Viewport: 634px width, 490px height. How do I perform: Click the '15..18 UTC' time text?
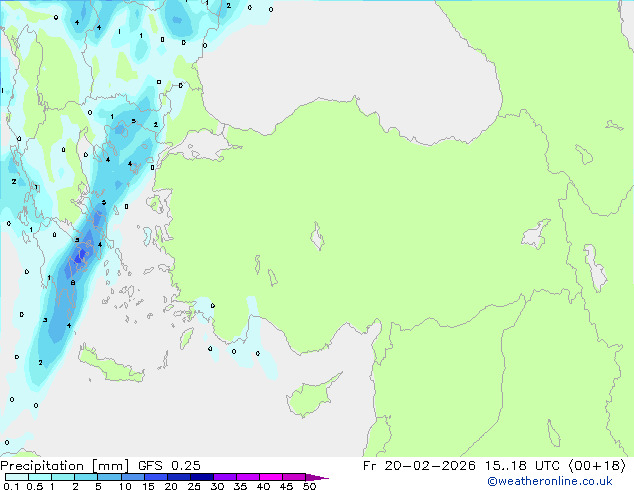pyautogui.click(x=522, y=466)
